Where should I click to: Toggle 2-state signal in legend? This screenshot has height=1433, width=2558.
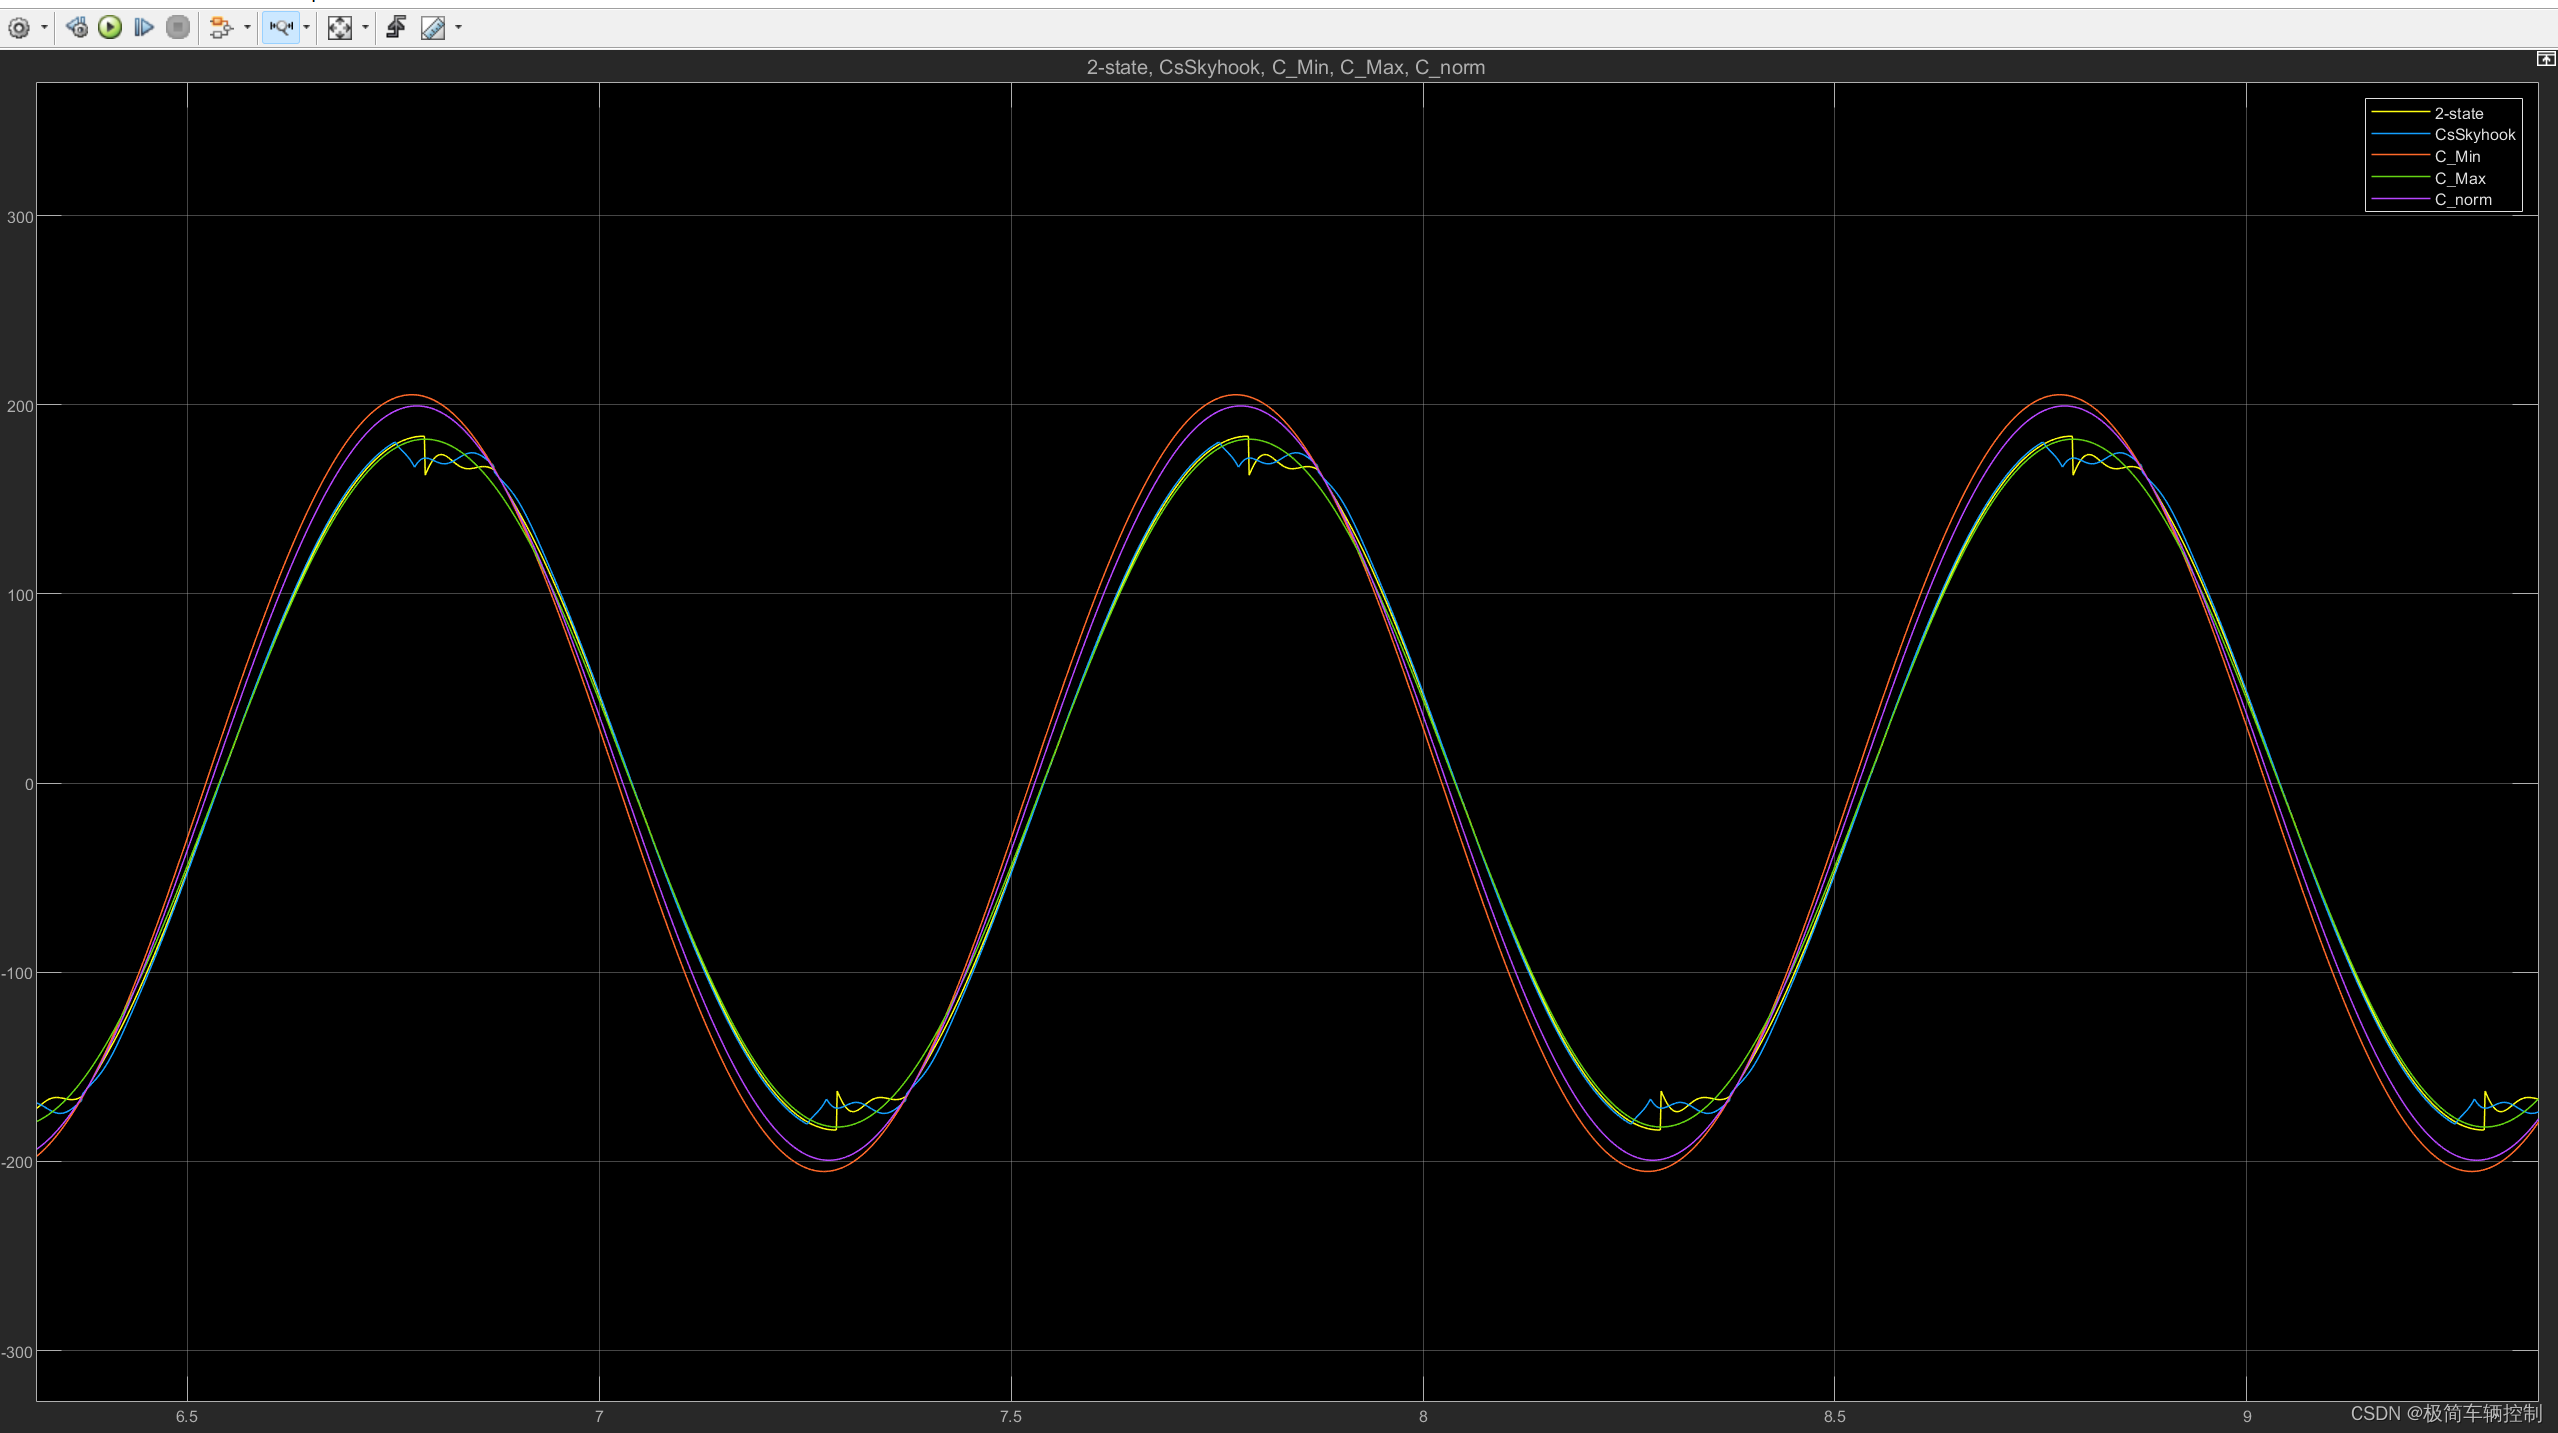pos(2458,113)
